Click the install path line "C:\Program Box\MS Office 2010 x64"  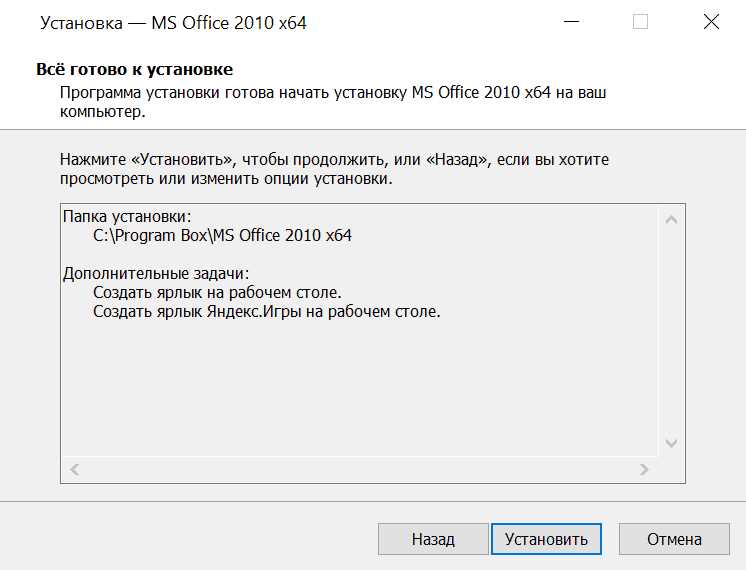[222, 236]
